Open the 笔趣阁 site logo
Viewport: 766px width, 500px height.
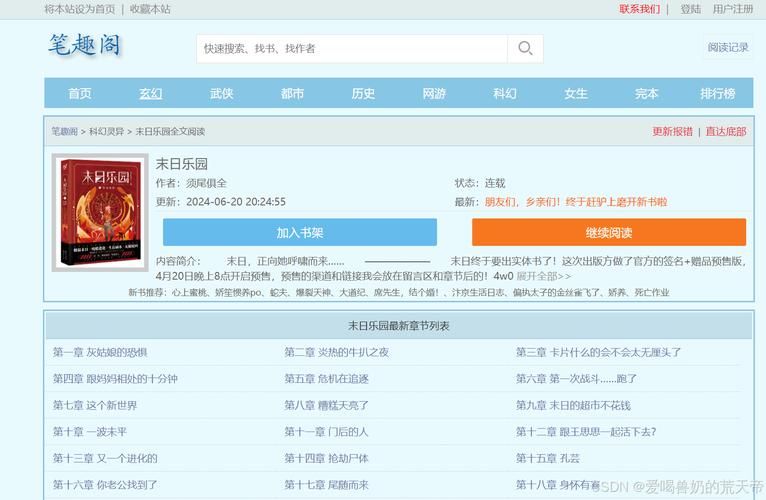pyautogui.click(x=84, y=46)
